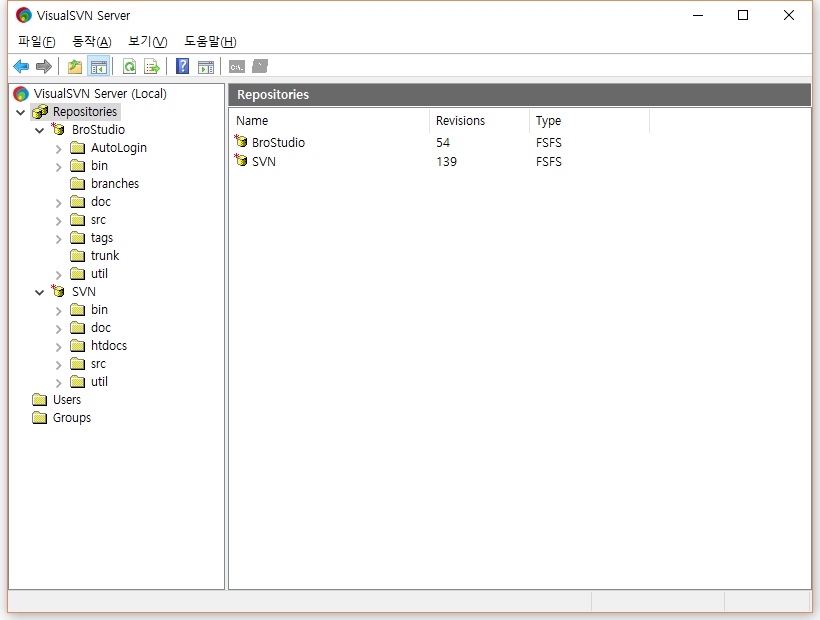Click the Export list toolbar icon
The height and width of the screenshot is (620, 820).
click(x=152, y=66)
